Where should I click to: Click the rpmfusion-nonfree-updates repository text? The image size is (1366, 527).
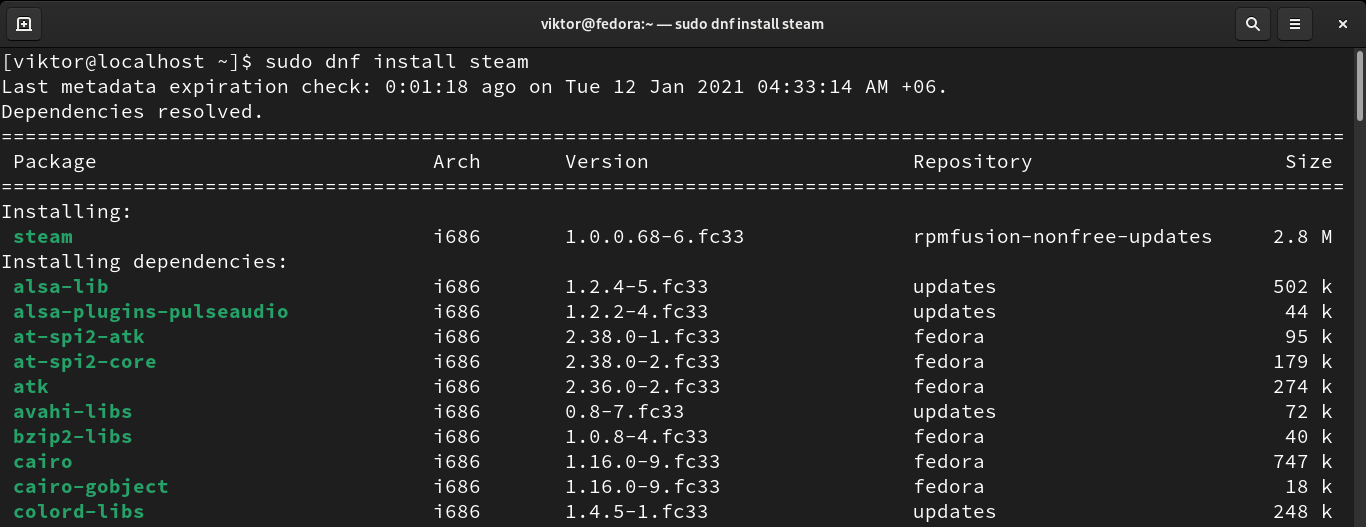pyautogui.click(x=1062, y=237)
